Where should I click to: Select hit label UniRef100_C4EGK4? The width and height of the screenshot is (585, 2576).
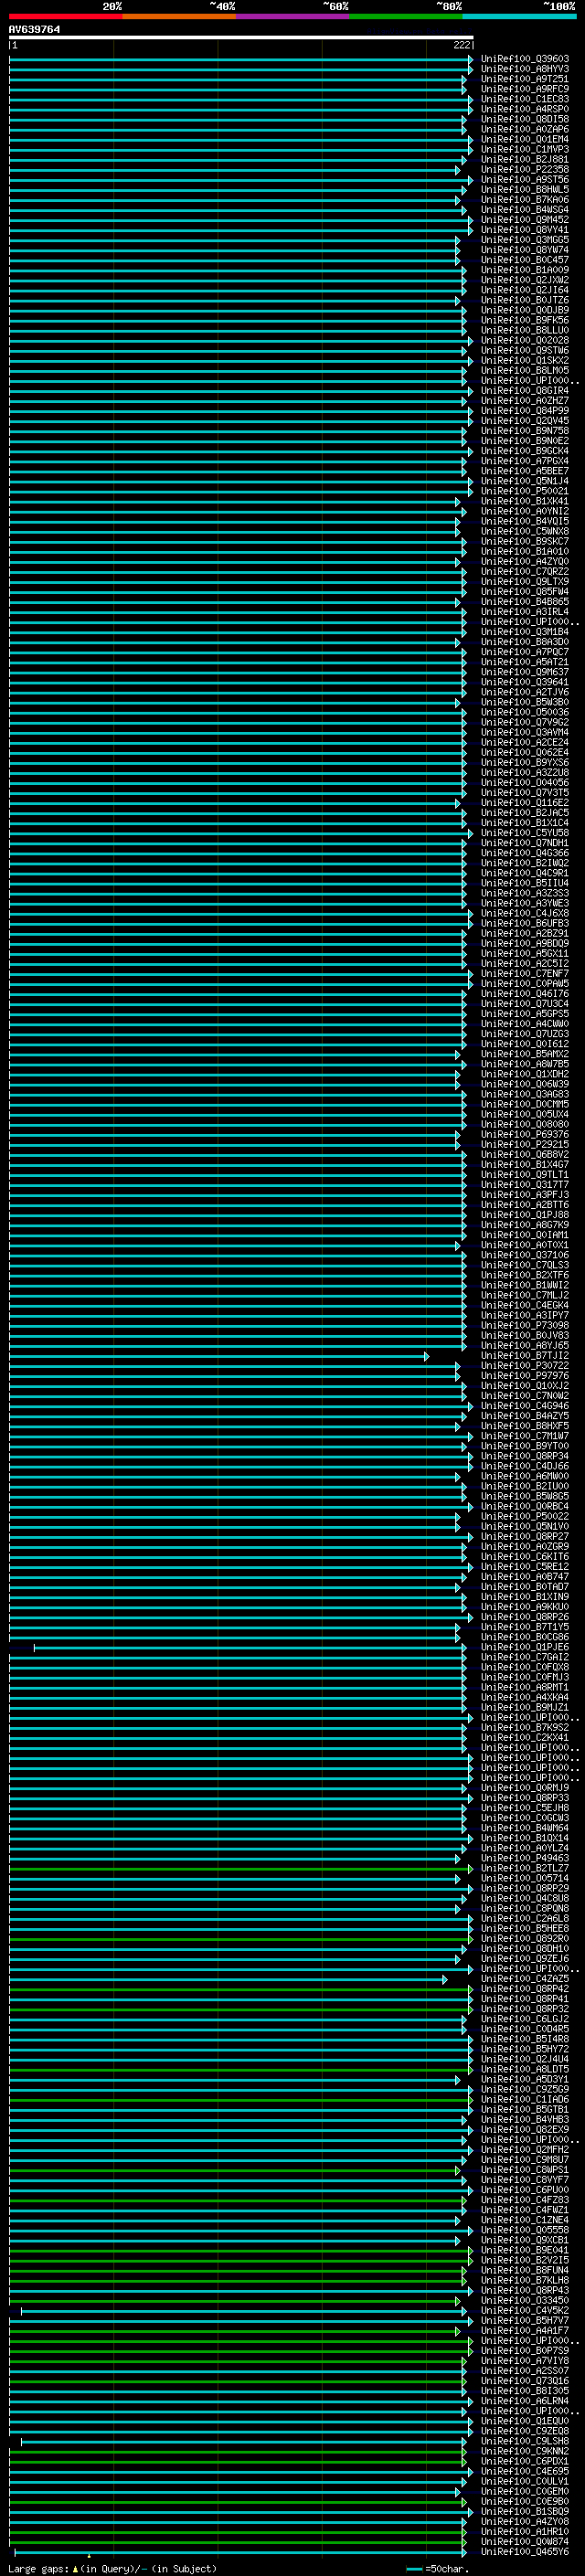(x=525, y=1305)
